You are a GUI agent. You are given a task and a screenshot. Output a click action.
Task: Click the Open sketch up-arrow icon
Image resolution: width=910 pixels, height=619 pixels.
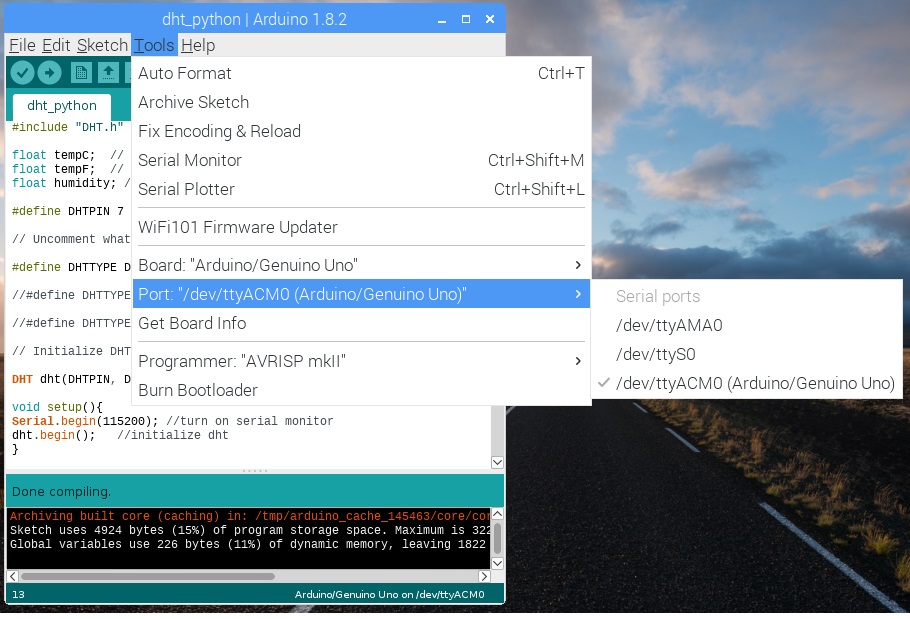(x=108, y=73)
